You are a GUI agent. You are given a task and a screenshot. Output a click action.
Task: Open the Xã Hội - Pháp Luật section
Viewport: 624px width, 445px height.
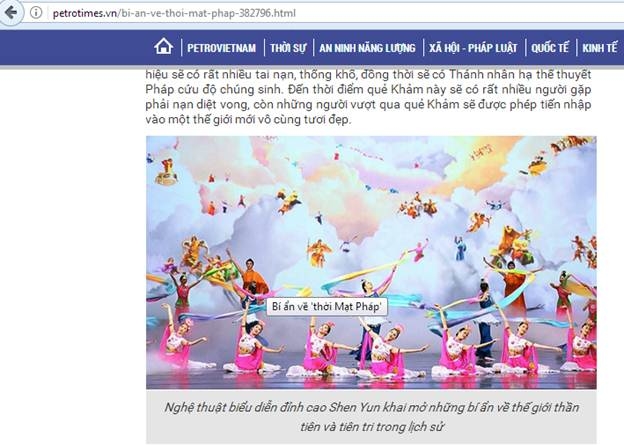(x=473, y=48)
